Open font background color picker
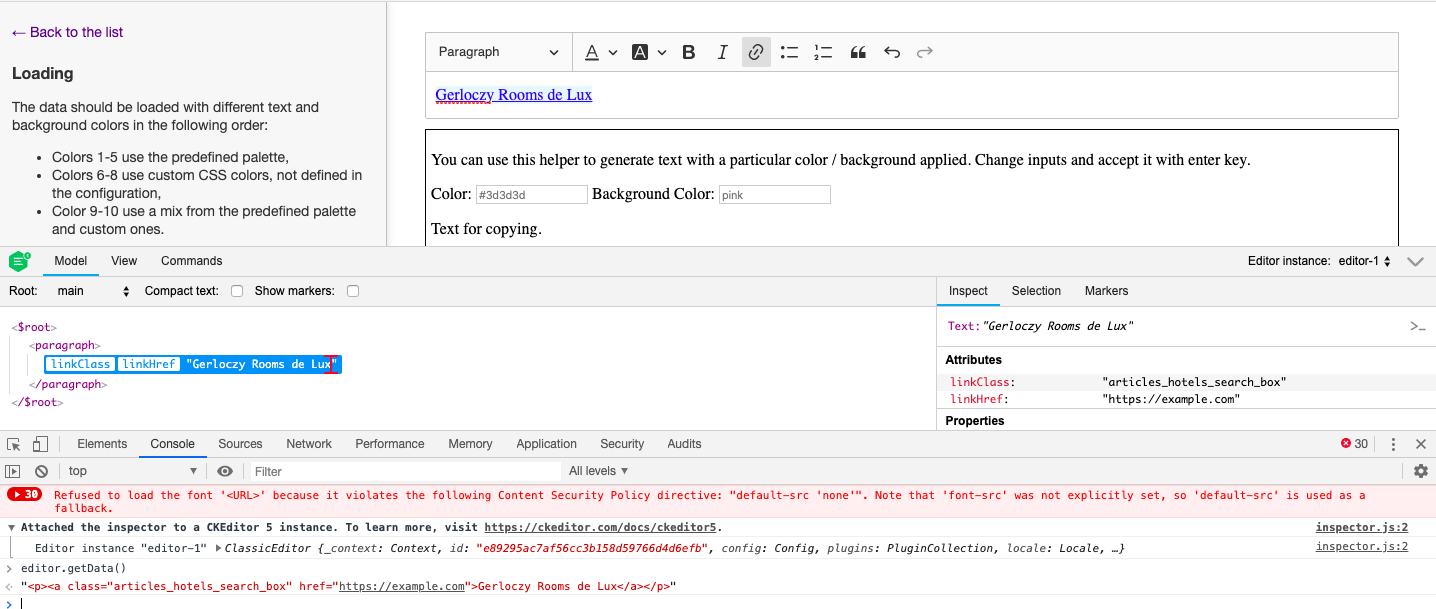The width and height of the screenshot is (1436, 609). tap(641, 52)
